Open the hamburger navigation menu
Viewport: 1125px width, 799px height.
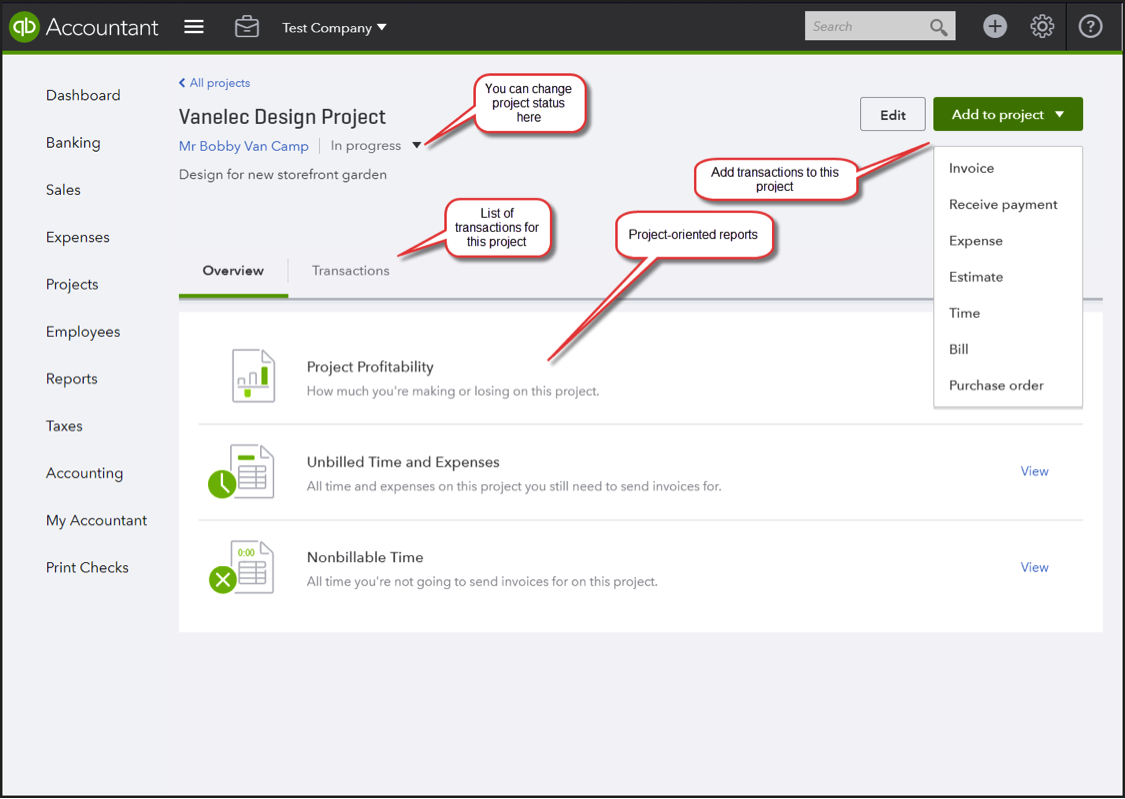tap(194, 26)
